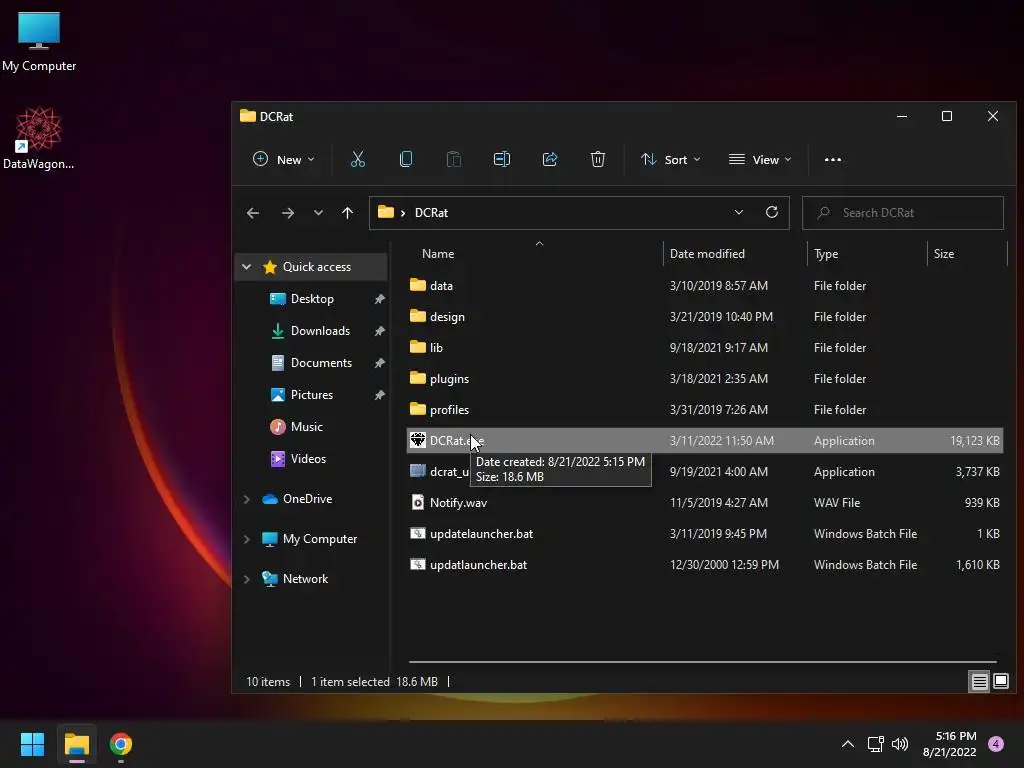
Task: Show hidden system tray icons
Action: coord(848,744)
